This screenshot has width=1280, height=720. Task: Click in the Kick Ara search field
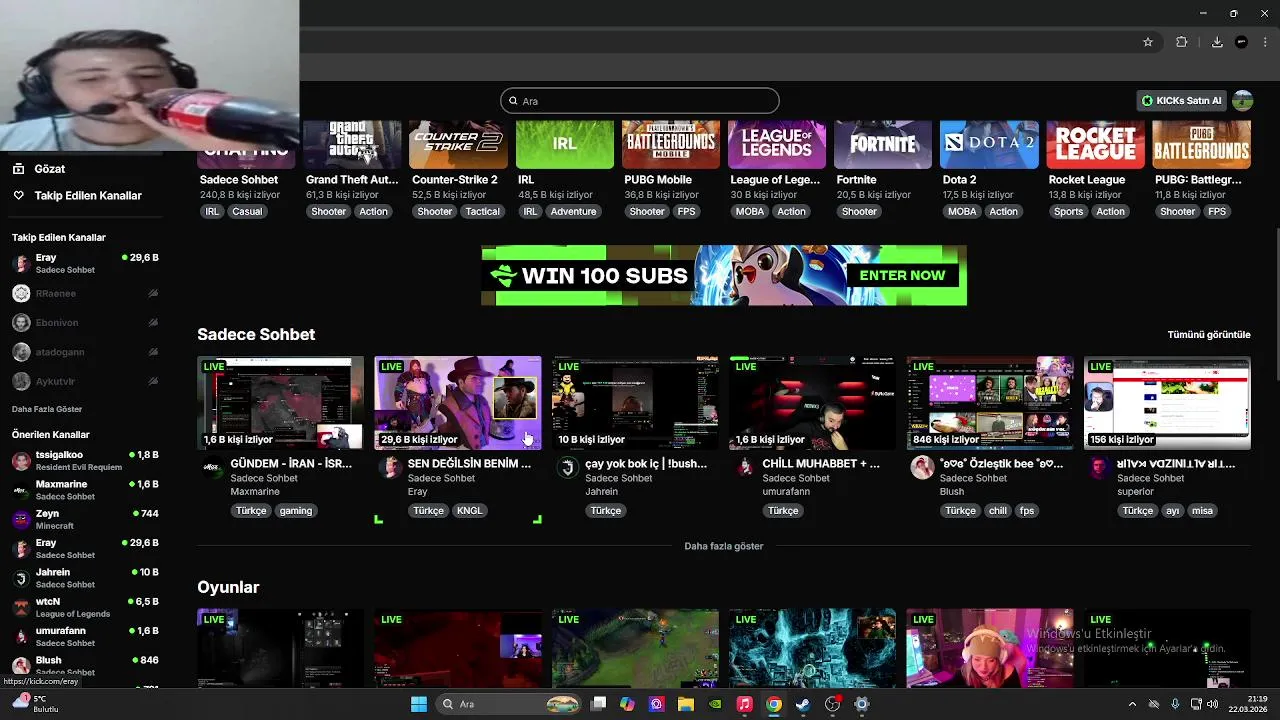point(640,101)
